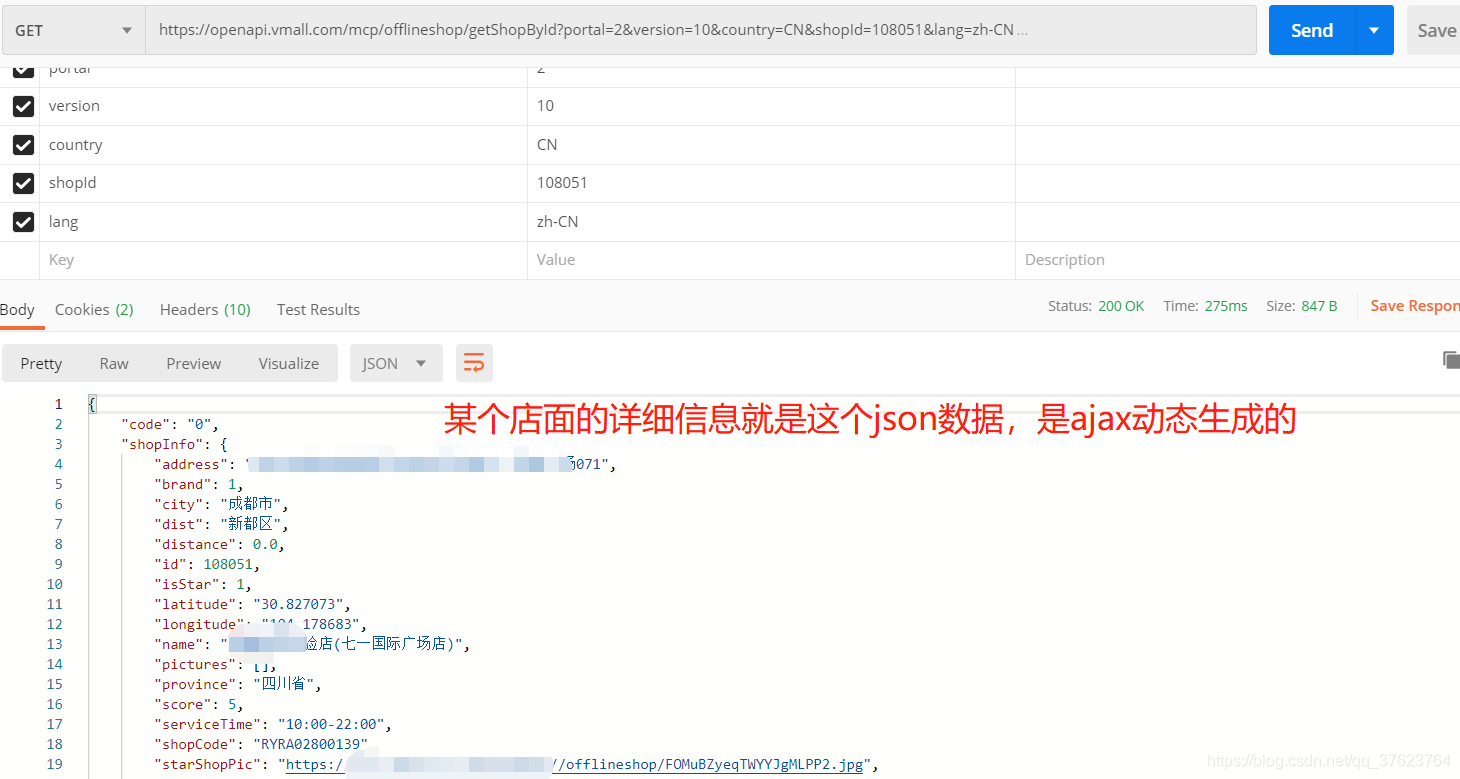View the Cookies (2) tab
Screen dimensions: 1460x779
coord(93,309)
